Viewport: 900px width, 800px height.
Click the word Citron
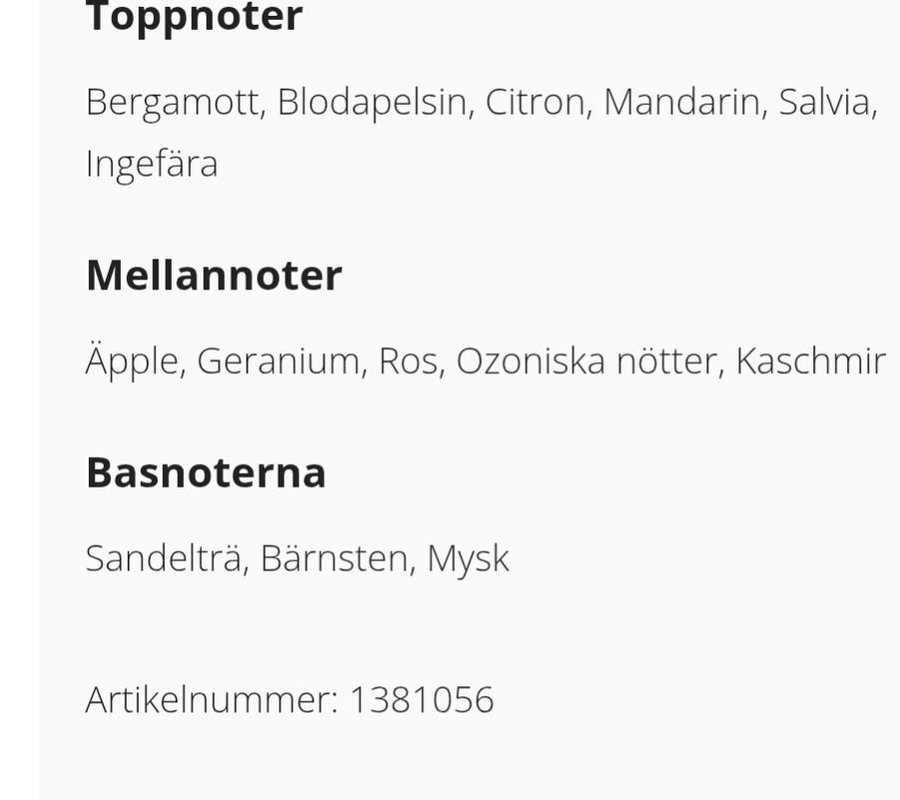coord(535,103)
